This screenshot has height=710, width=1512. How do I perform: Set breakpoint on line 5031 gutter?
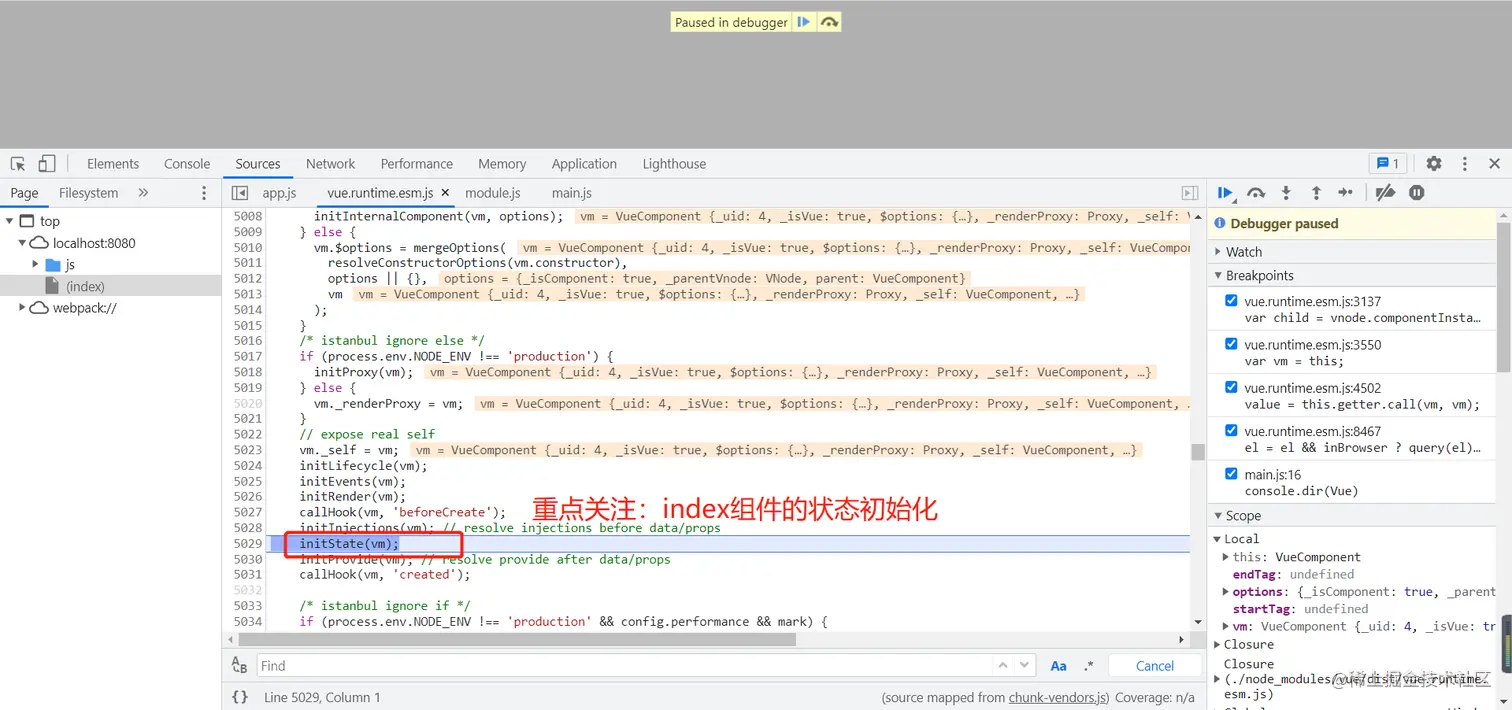248,575
